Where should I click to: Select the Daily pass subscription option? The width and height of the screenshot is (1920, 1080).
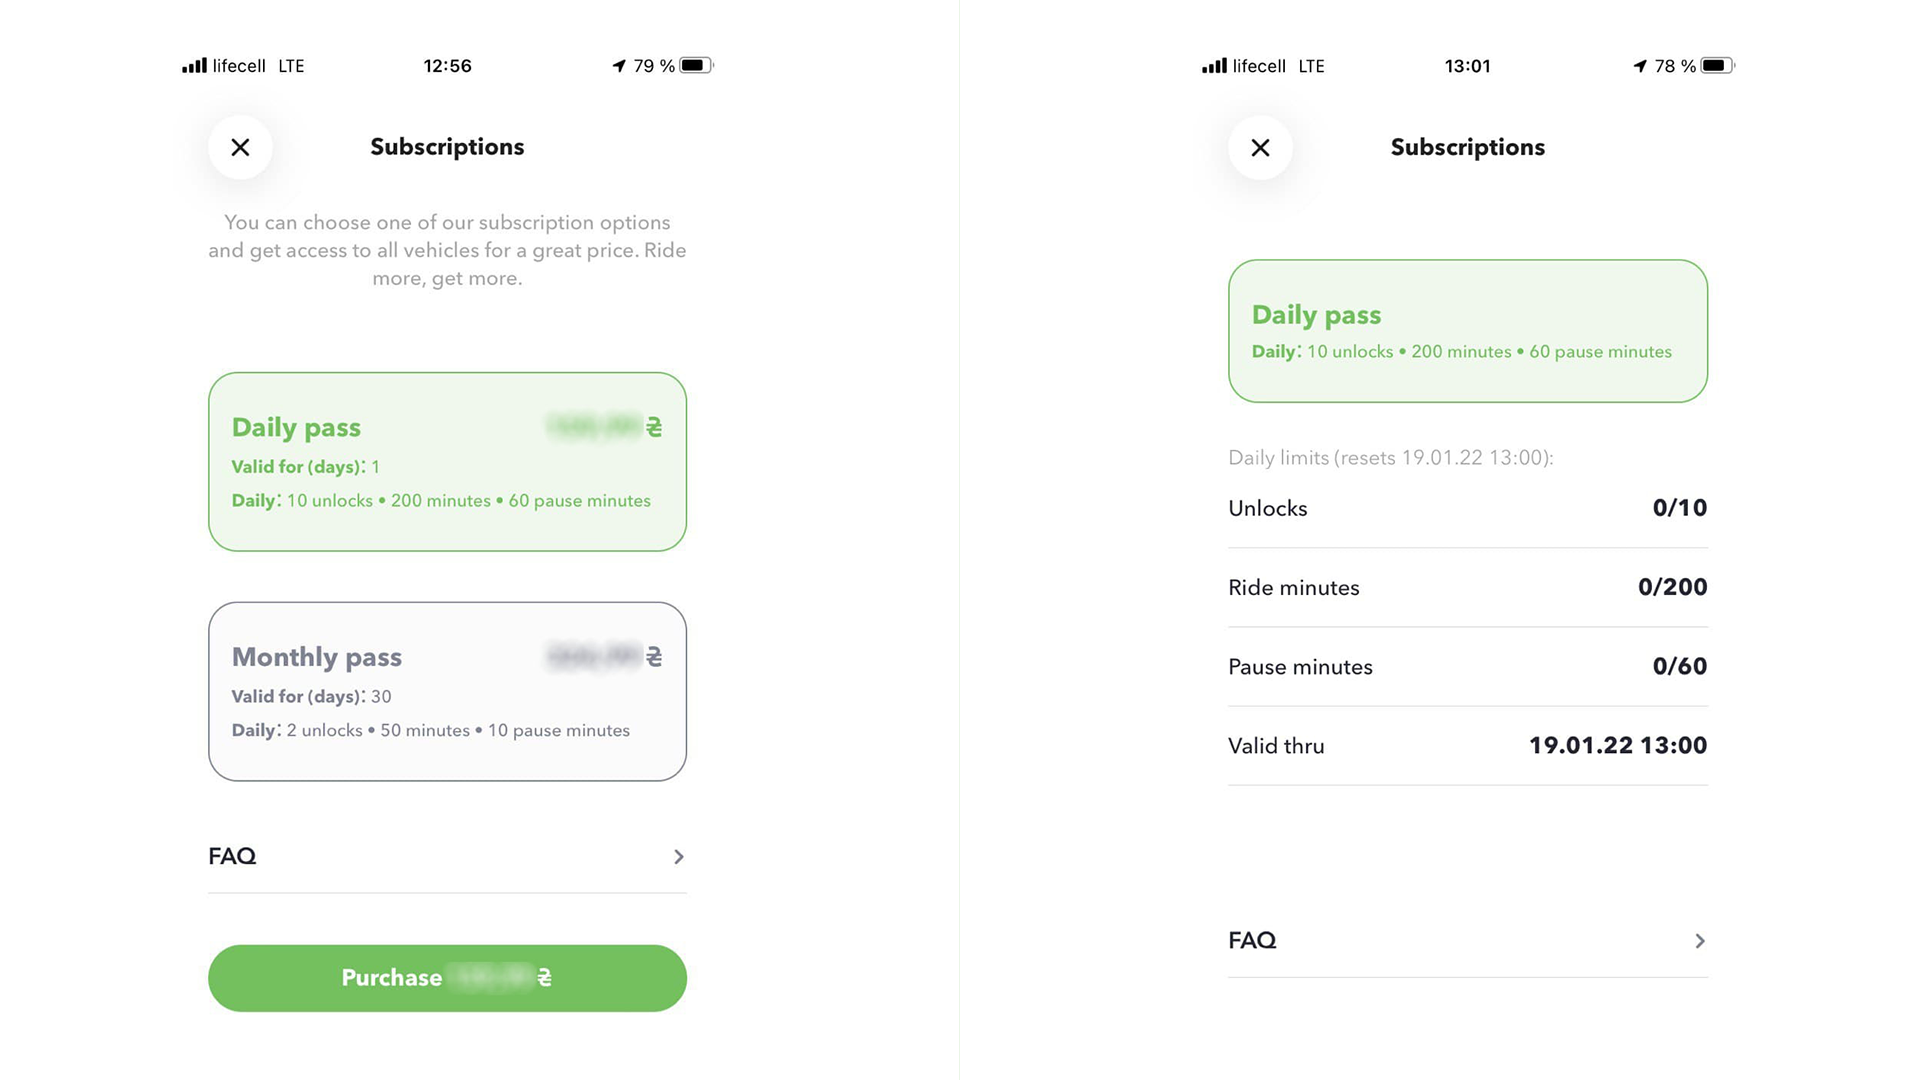tap(447, 462)
